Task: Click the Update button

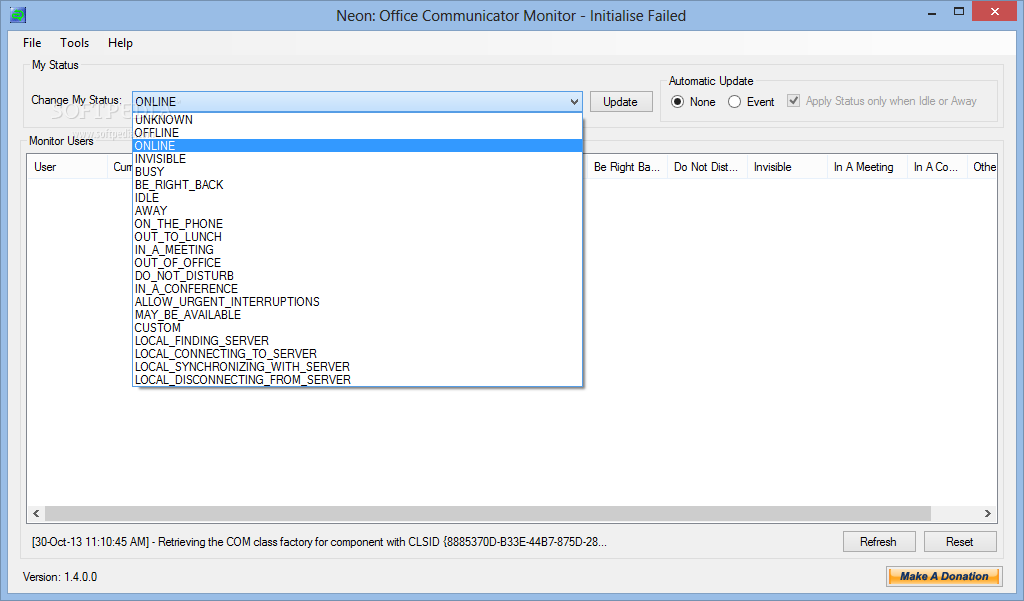Action: coord(621,102)
